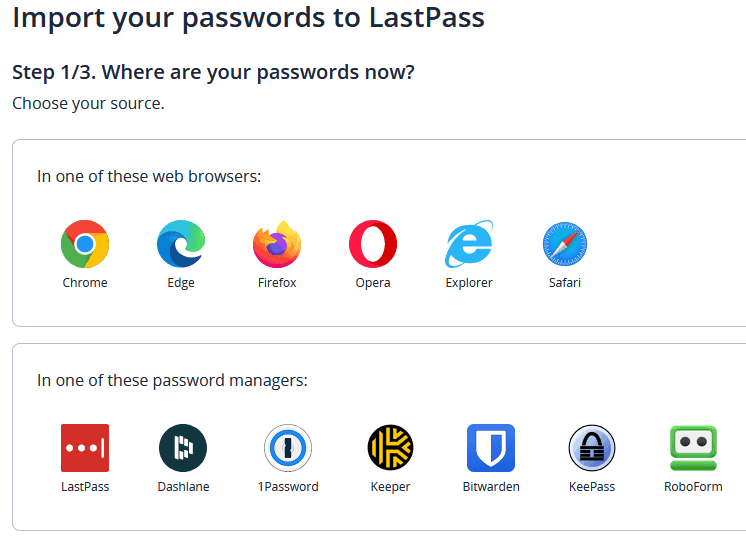Select the Dashlane icon
Screen dimensions: 746x543
[x=183, y=448]
